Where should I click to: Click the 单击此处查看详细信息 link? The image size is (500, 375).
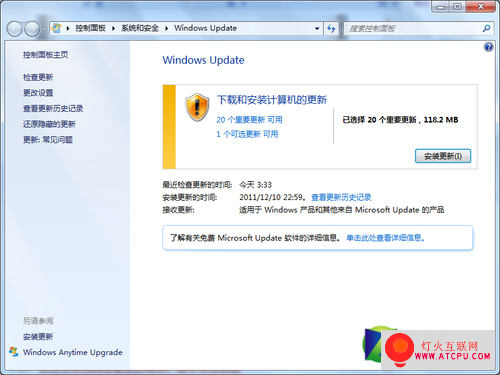pyautogui.click(x=385, y=238)
